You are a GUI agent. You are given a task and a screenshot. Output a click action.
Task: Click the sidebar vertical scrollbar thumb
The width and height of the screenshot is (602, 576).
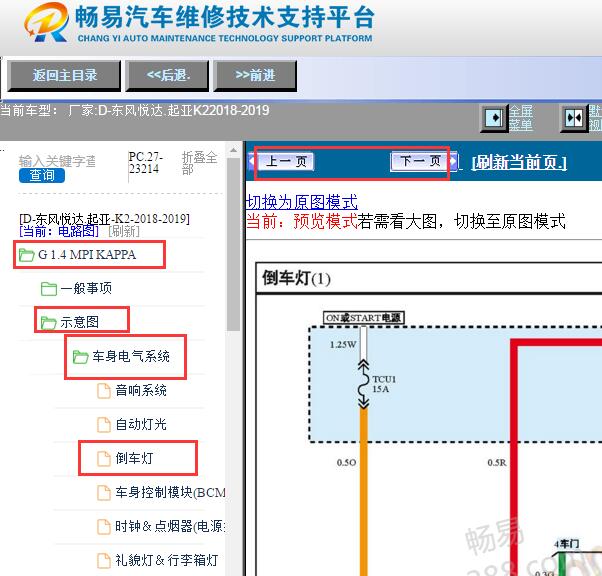233,244
